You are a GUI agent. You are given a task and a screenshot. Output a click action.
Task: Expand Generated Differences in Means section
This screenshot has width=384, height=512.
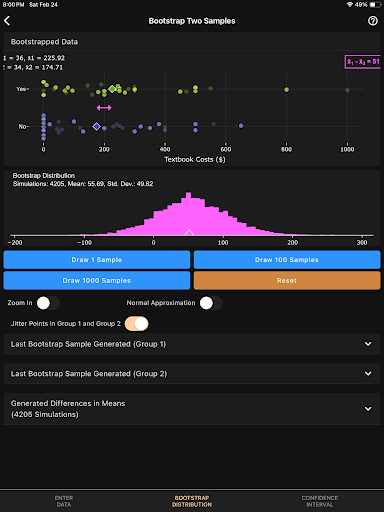pos(192,409)
